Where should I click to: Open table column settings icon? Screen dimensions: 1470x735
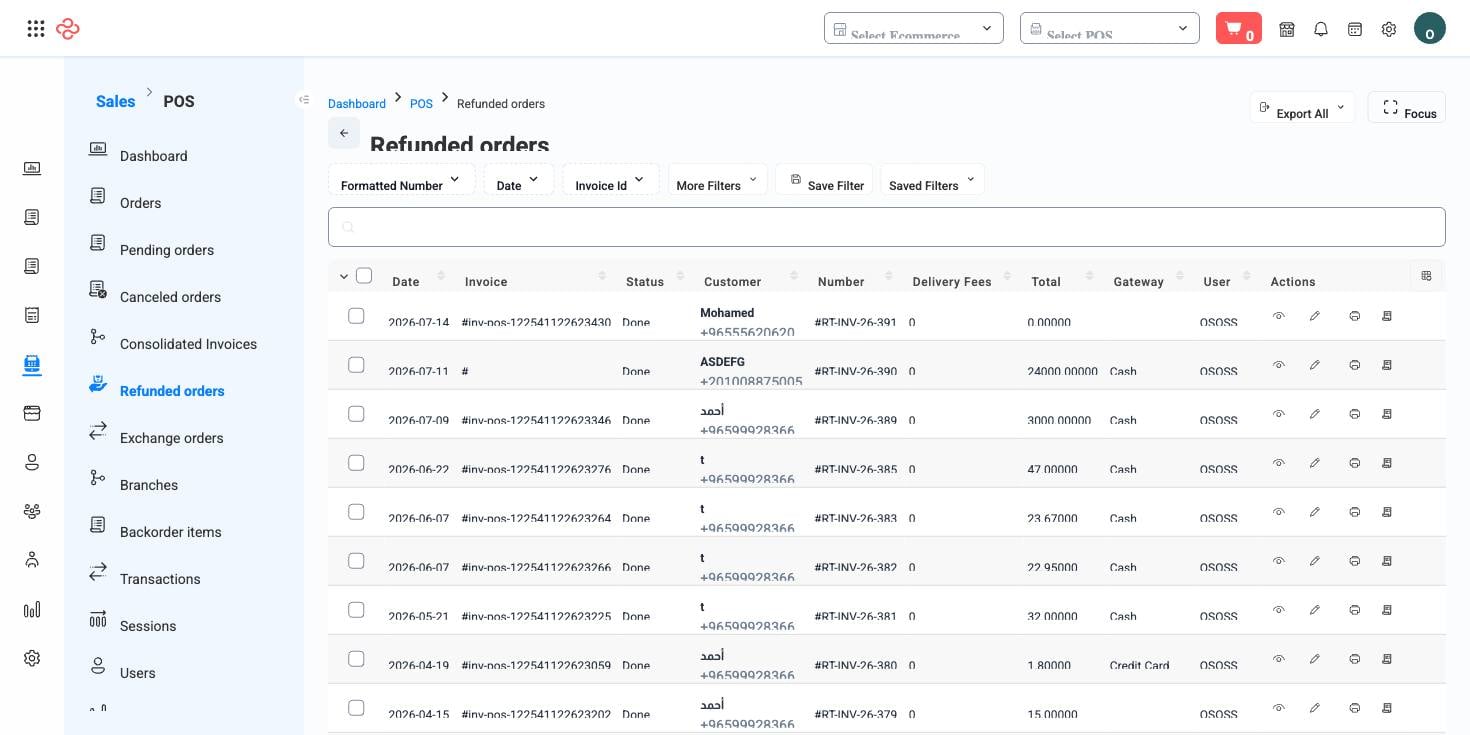click(x=1426, y=276)
